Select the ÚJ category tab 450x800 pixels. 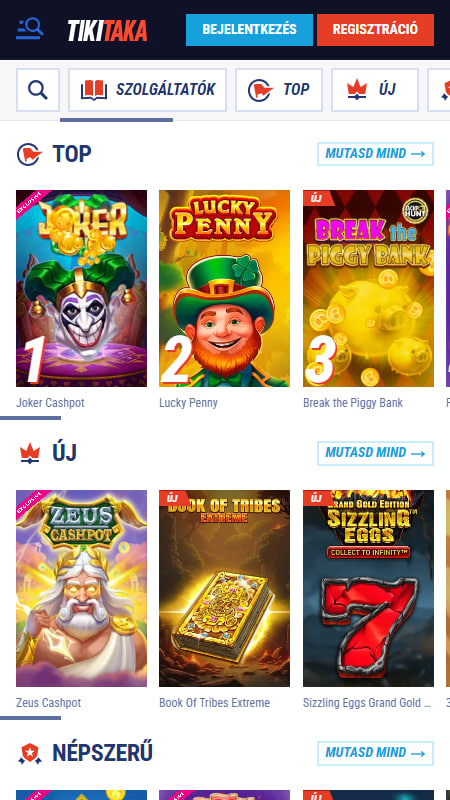coord(374,90)
